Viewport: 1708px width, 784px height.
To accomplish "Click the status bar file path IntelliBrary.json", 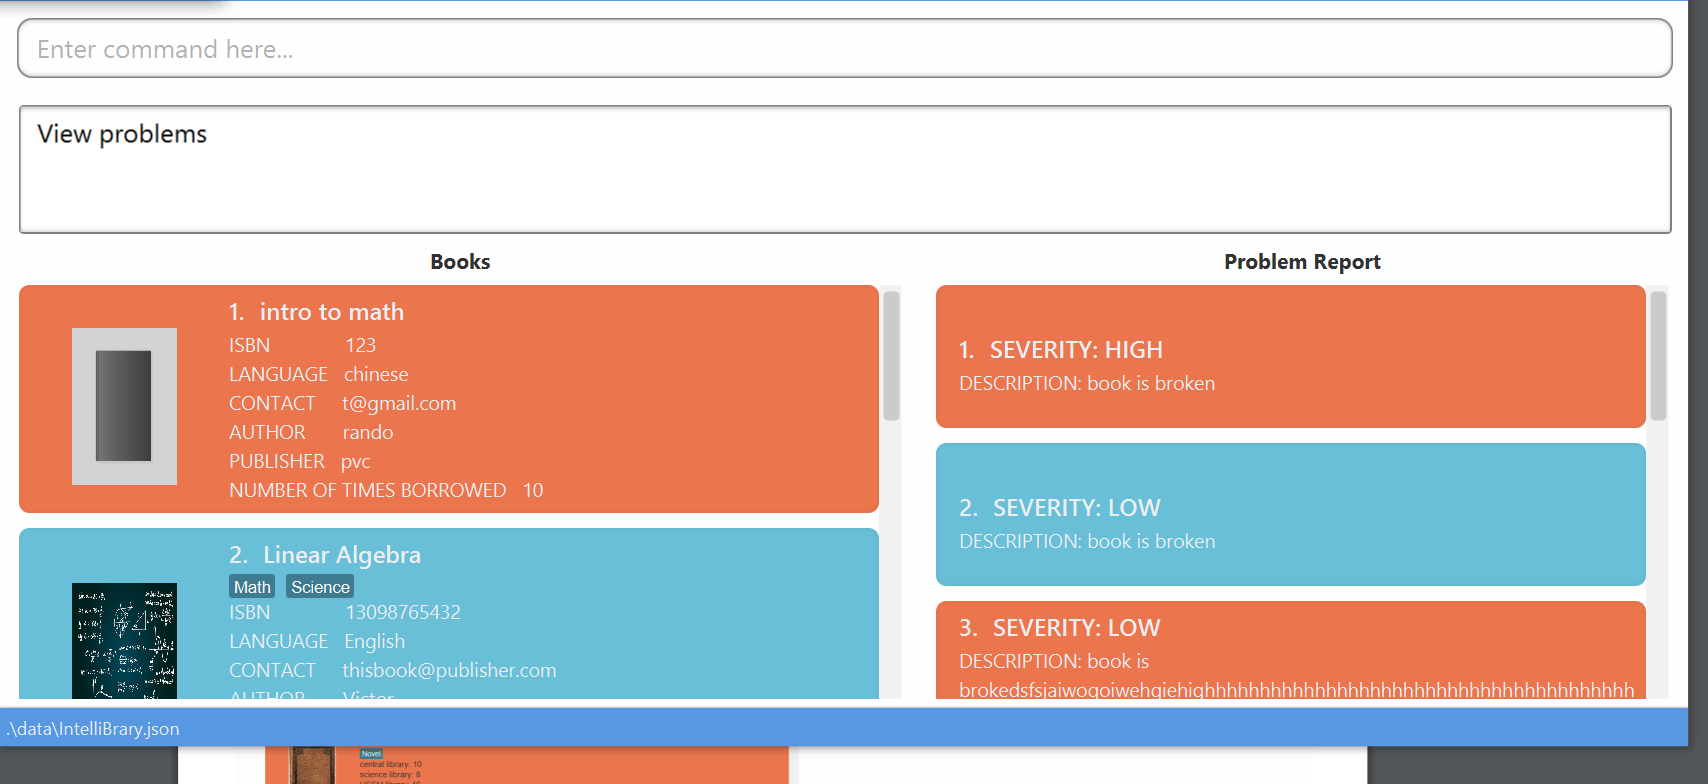I will 93,729.
